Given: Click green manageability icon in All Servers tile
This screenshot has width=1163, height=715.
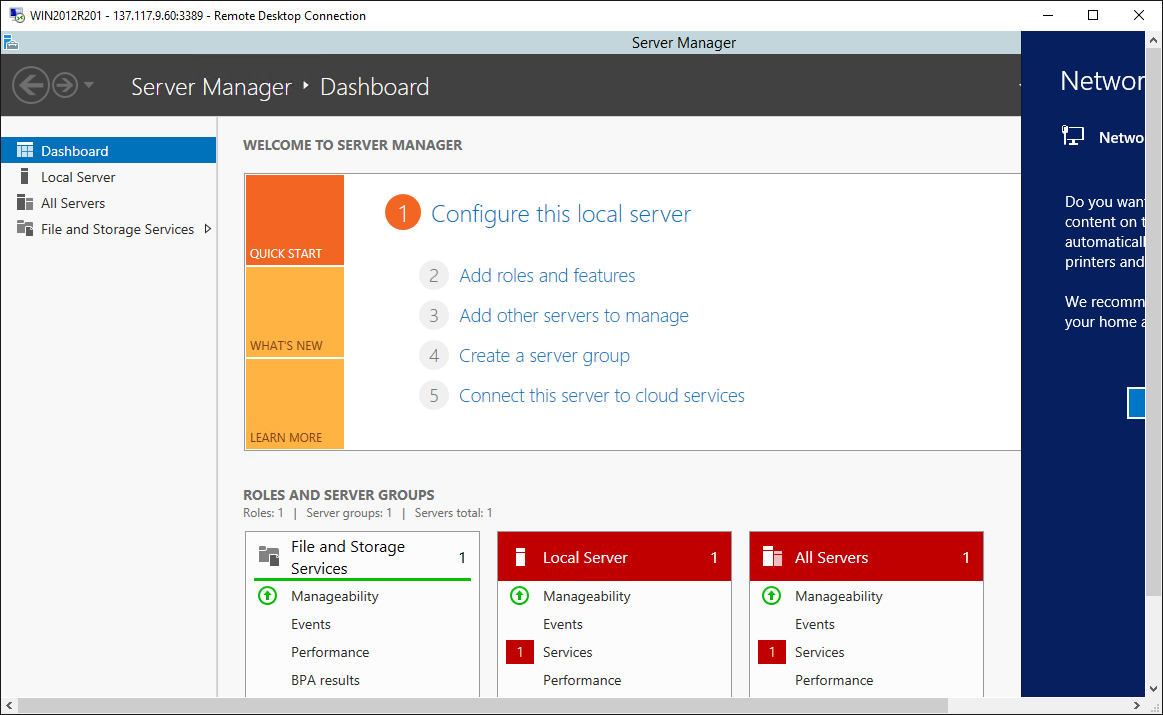Looking at the screenshot, I should pyautogui.click(x=771, y=596).
